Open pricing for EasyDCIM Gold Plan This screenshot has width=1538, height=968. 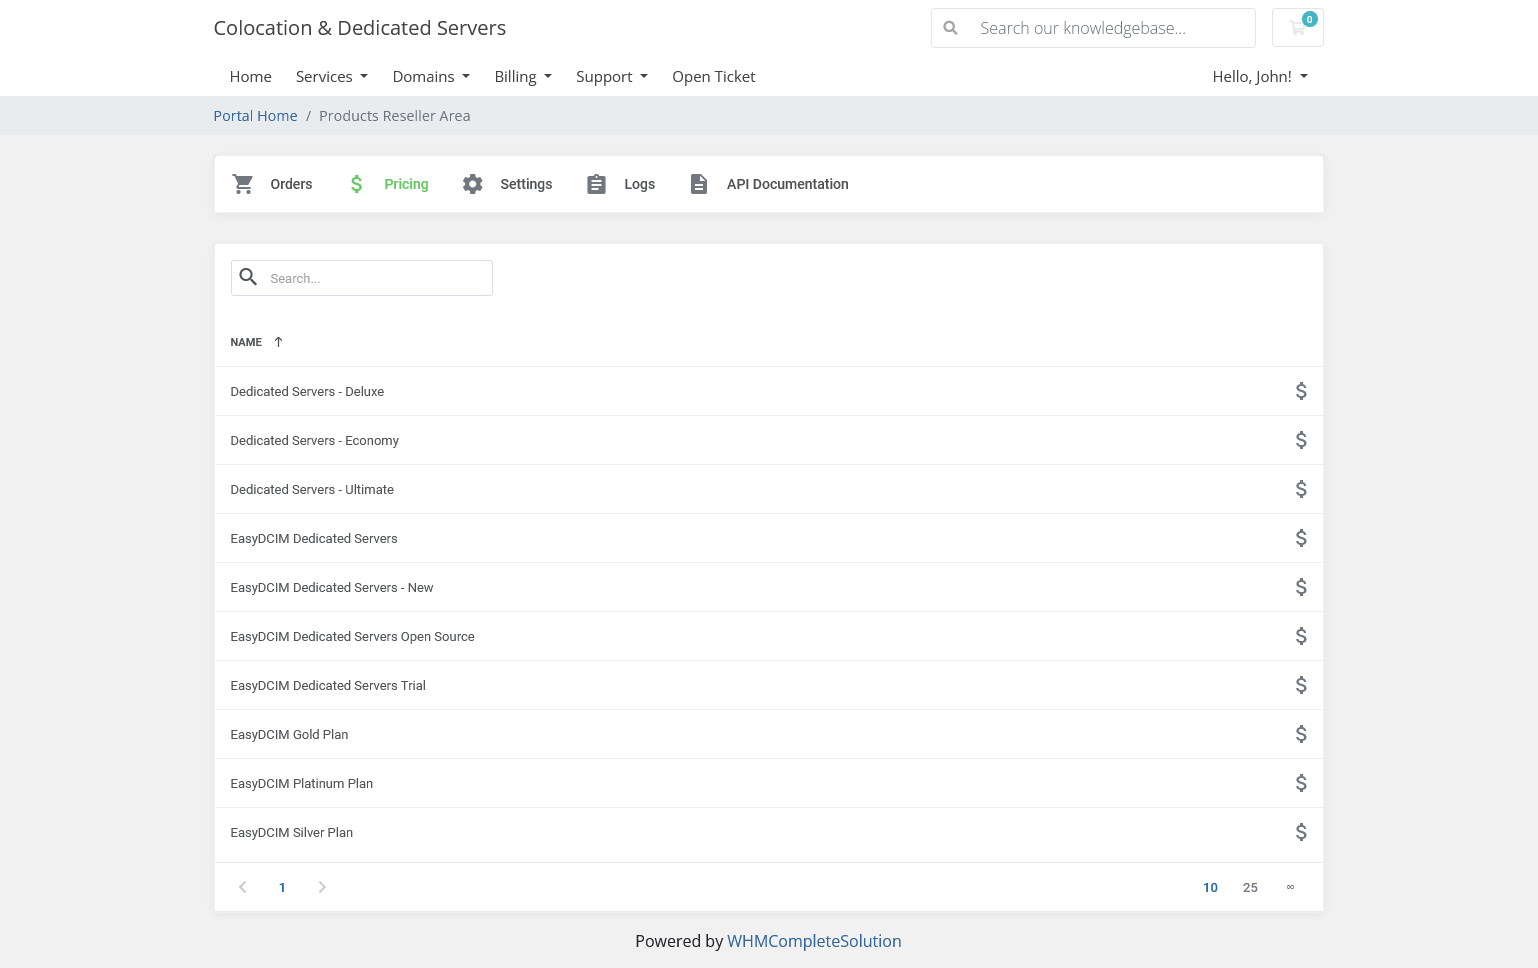(x=1301, y=734)
